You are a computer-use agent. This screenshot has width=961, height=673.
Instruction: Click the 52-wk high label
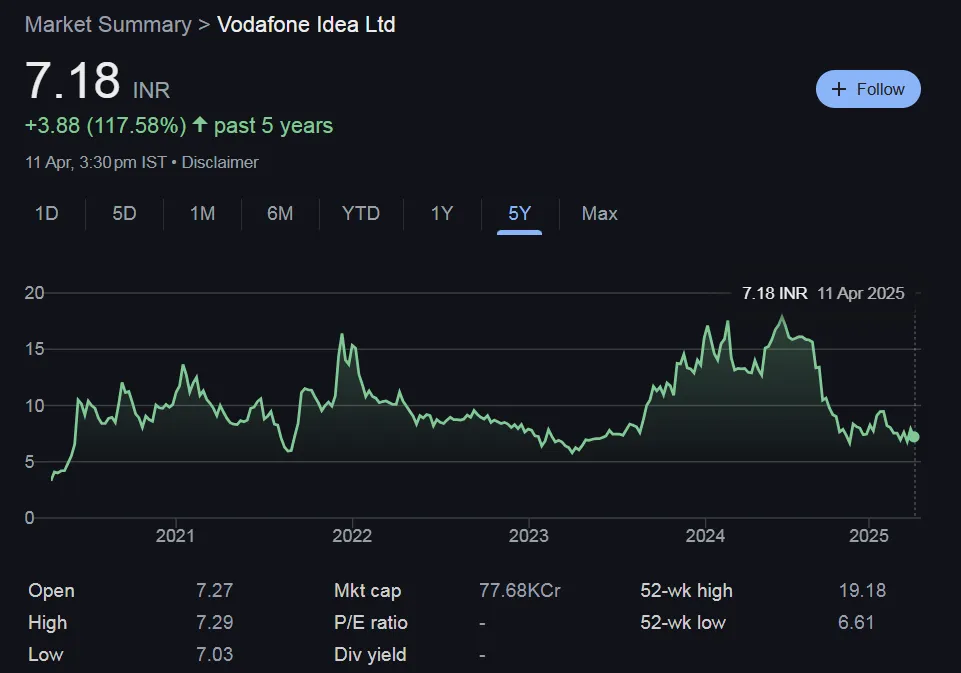click(x=686, y=590)
